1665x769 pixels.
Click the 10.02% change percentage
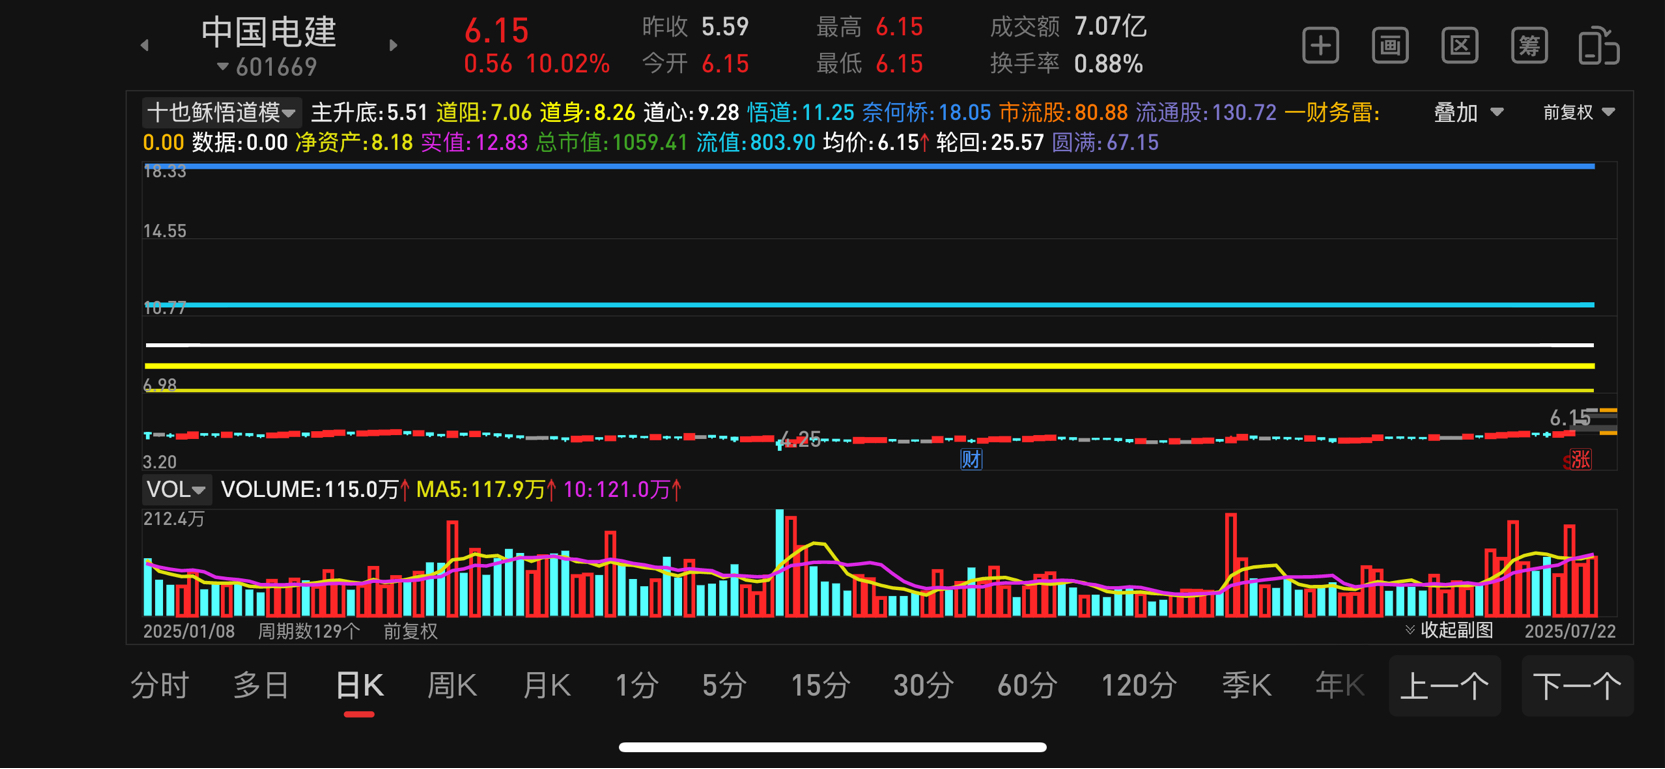(568, 64)
